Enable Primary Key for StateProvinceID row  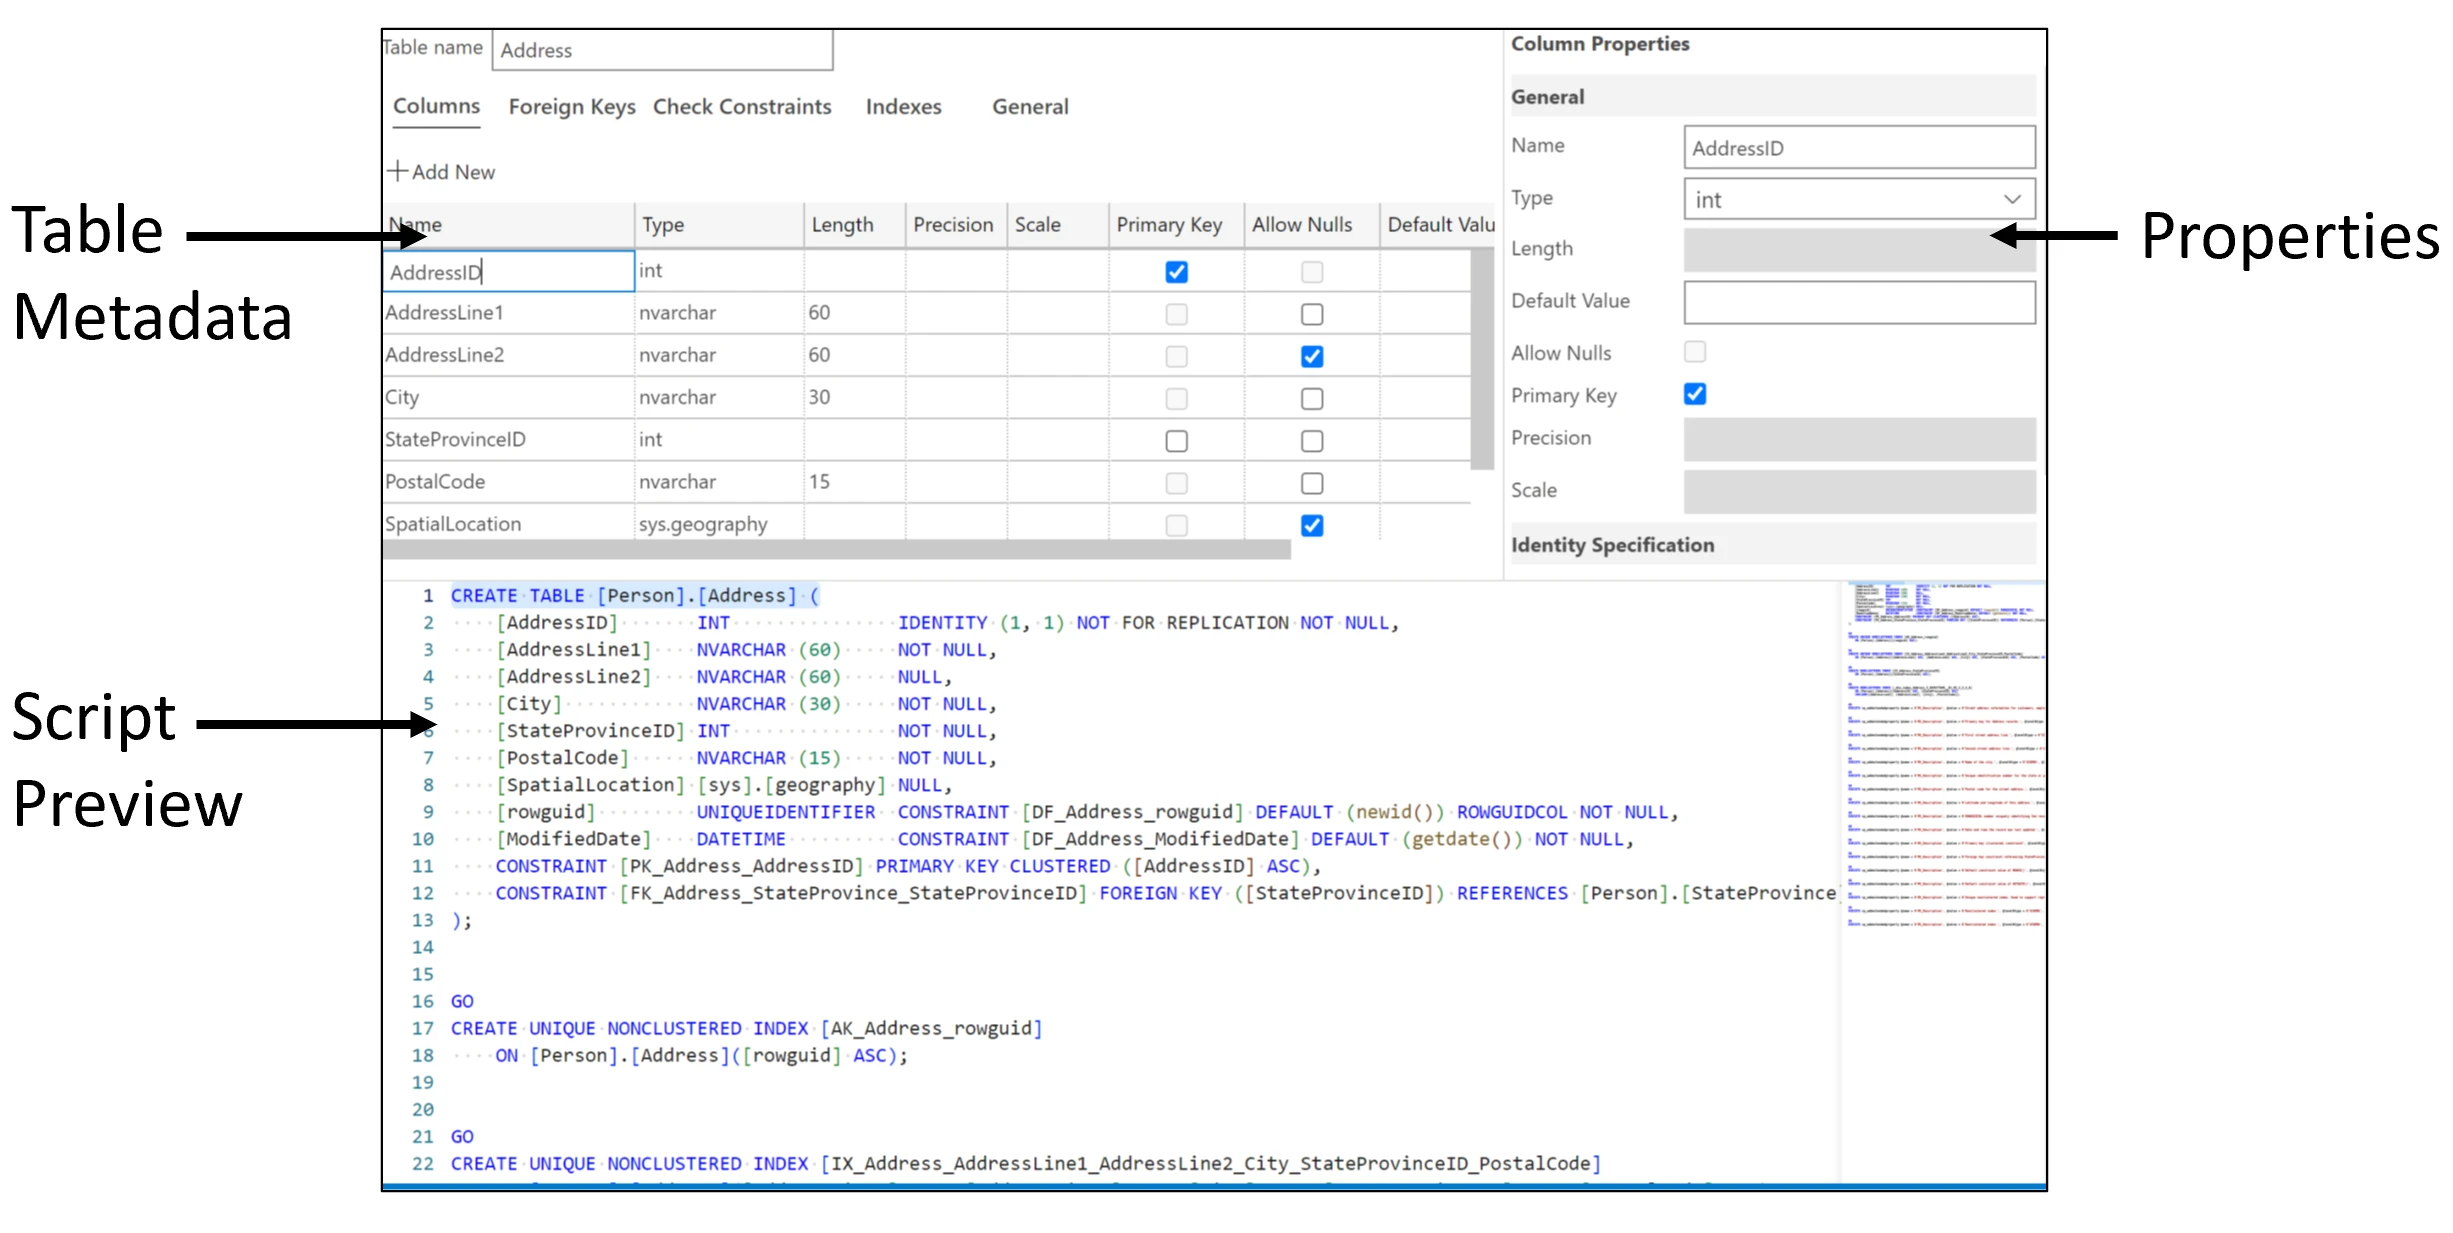click(1175, 440)
